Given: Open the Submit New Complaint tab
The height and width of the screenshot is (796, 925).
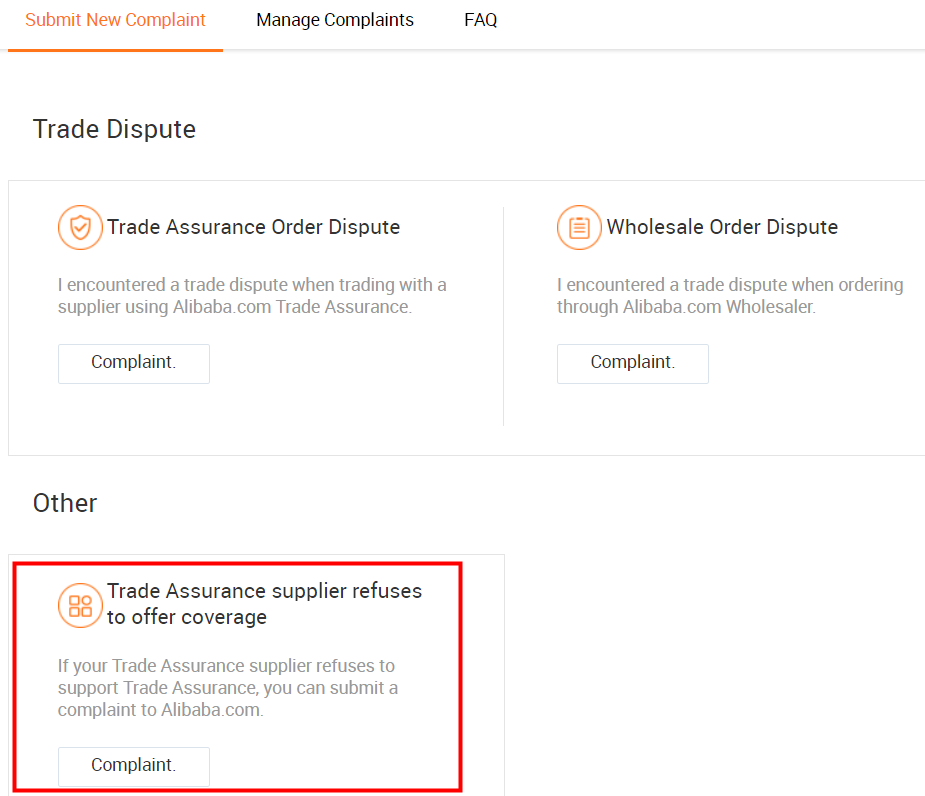Looking at the screenshot, I should [x=115, y=20].
